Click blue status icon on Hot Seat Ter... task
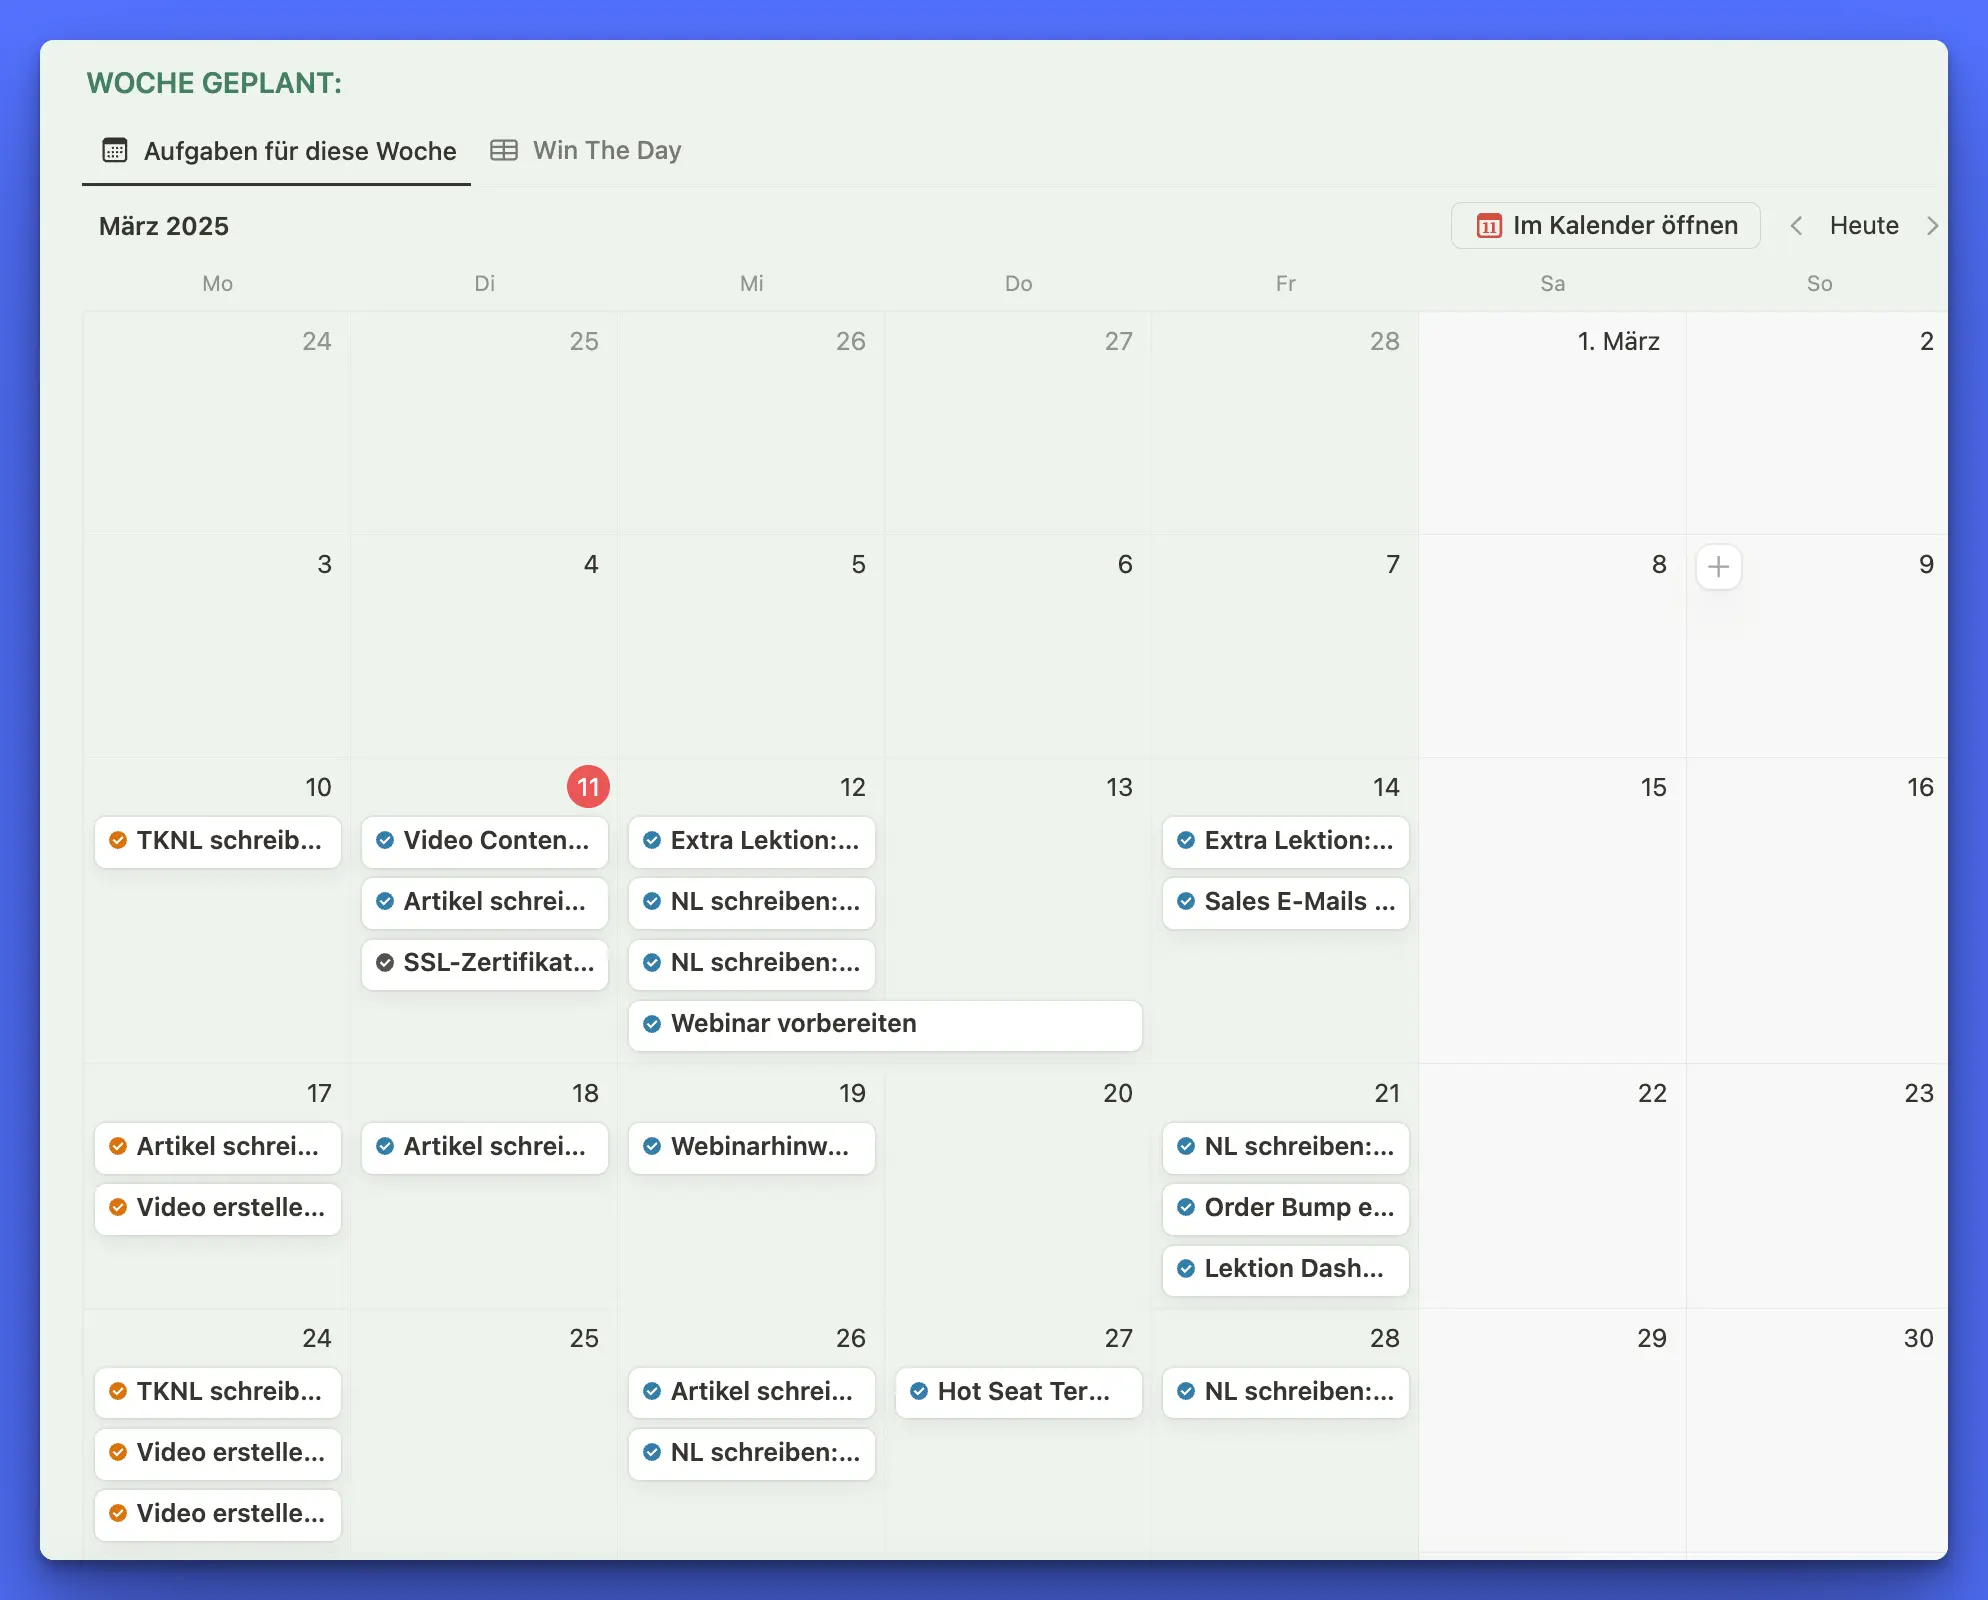 (919, 1392)
